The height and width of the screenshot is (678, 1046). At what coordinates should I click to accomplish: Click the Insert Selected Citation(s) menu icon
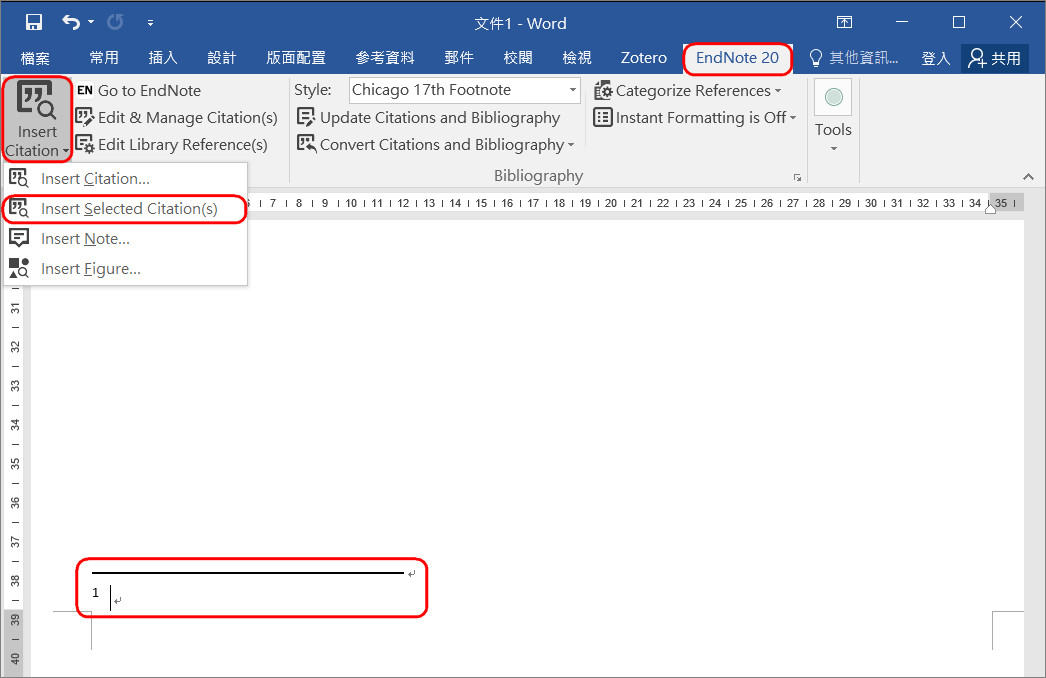pos(19,208)
